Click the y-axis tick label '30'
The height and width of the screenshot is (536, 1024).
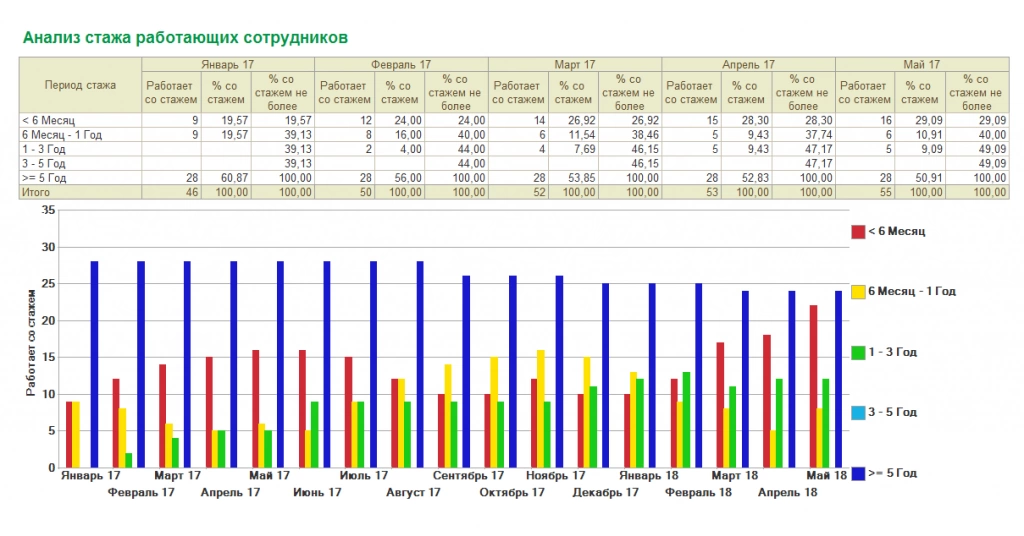pyautogui.click(x=48, y=247)
